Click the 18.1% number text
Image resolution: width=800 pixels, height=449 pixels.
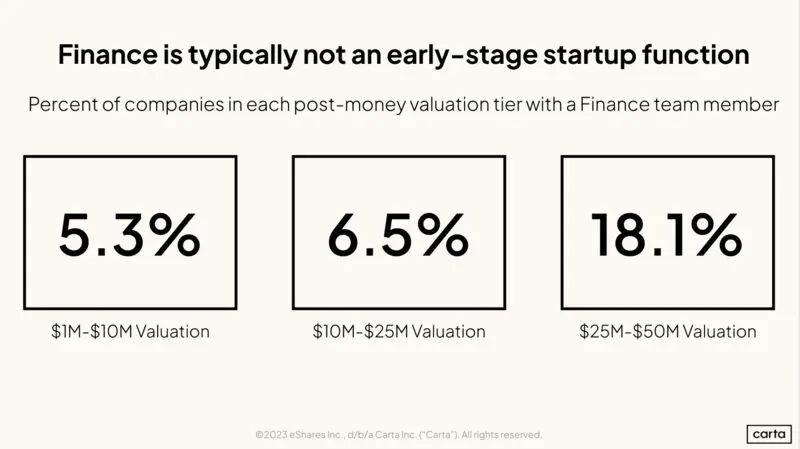click(666, 235)
